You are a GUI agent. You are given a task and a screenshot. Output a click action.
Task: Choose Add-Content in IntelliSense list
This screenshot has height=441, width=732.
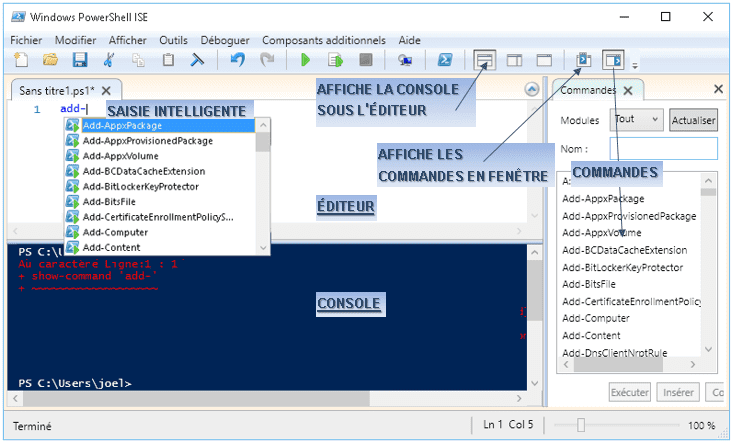click(161, 247)
